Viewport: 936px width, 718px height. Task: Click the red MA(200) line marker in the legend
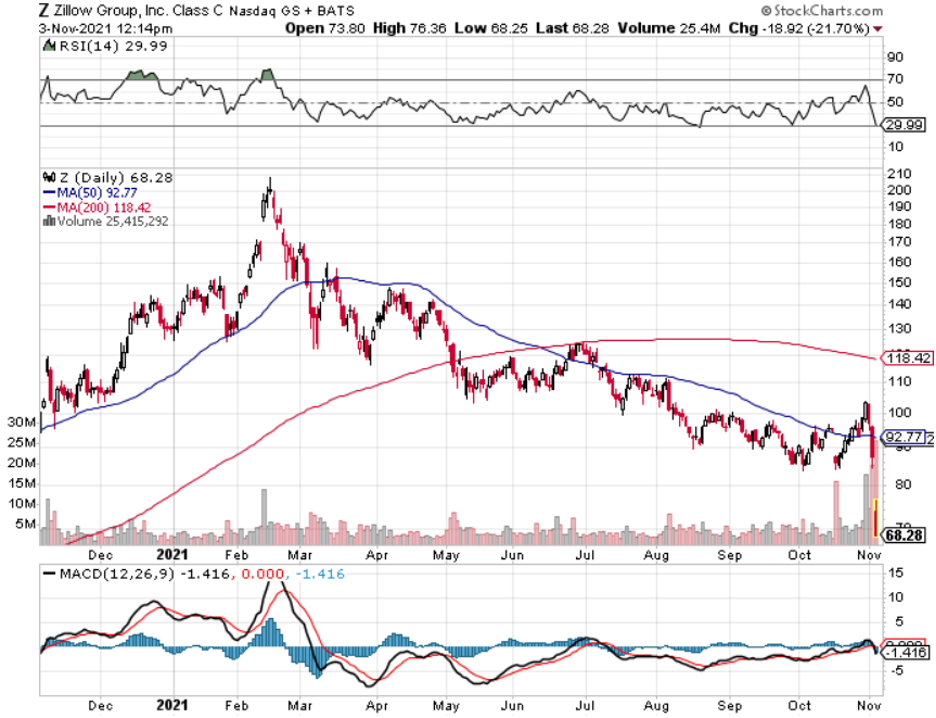tap(47, 207)
